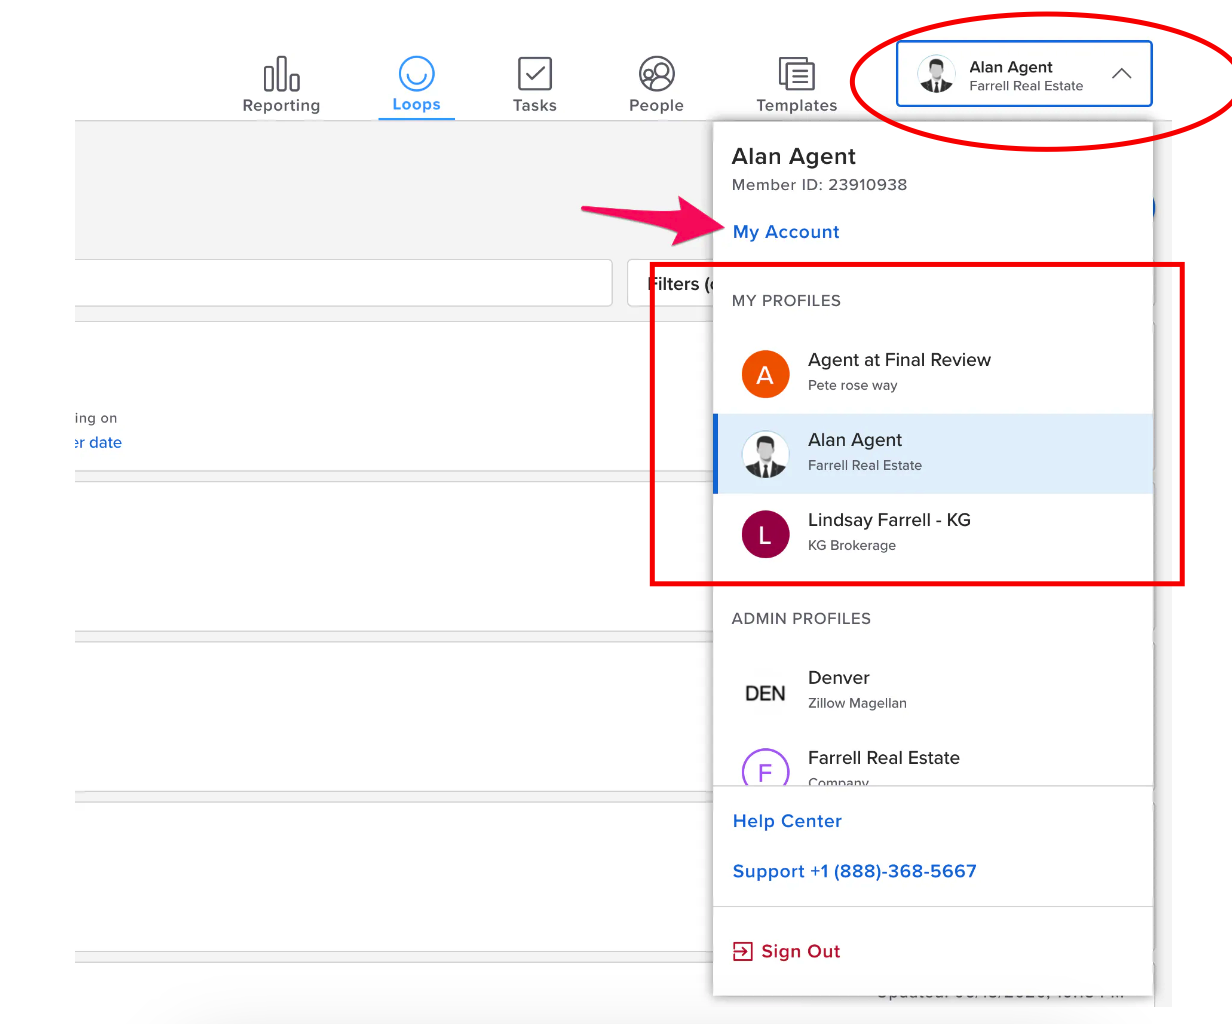Click the Agent at Final Review avatar
This screenshot has width=1232, height=1024.
(765, 373)
